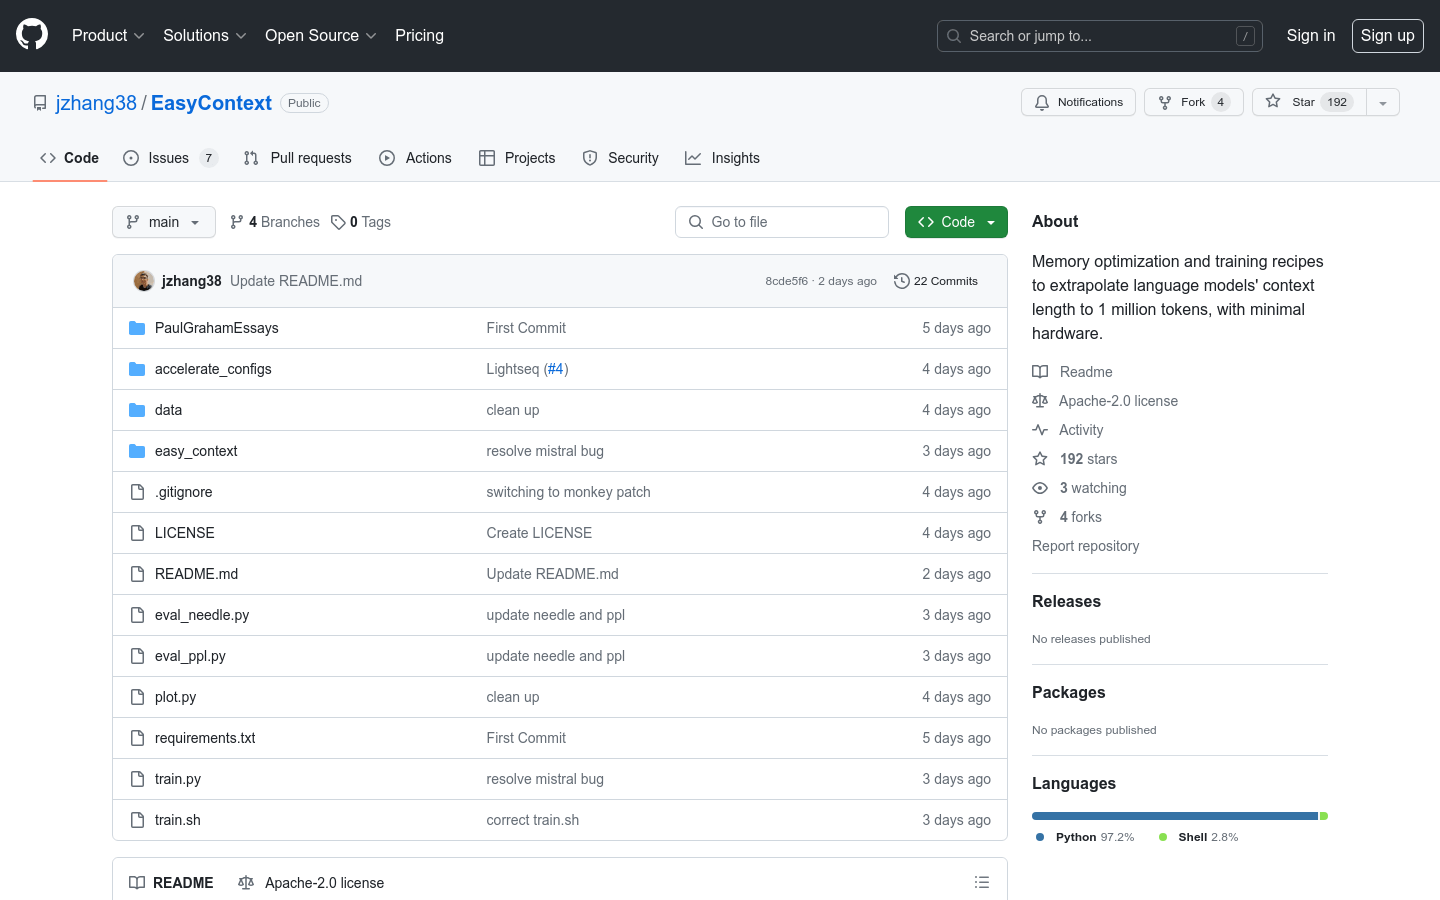Select the README tab below the file list

[x=171, y=882]
